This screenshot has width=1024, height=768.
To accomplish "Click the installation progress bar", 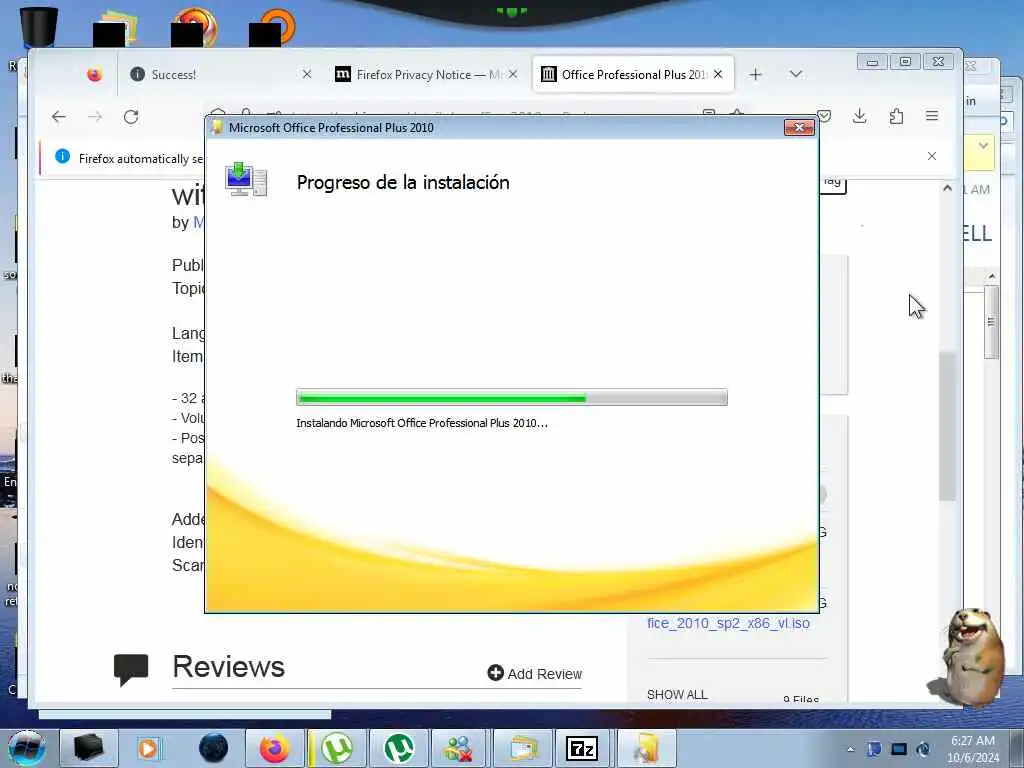I will (x=512, y=397).
